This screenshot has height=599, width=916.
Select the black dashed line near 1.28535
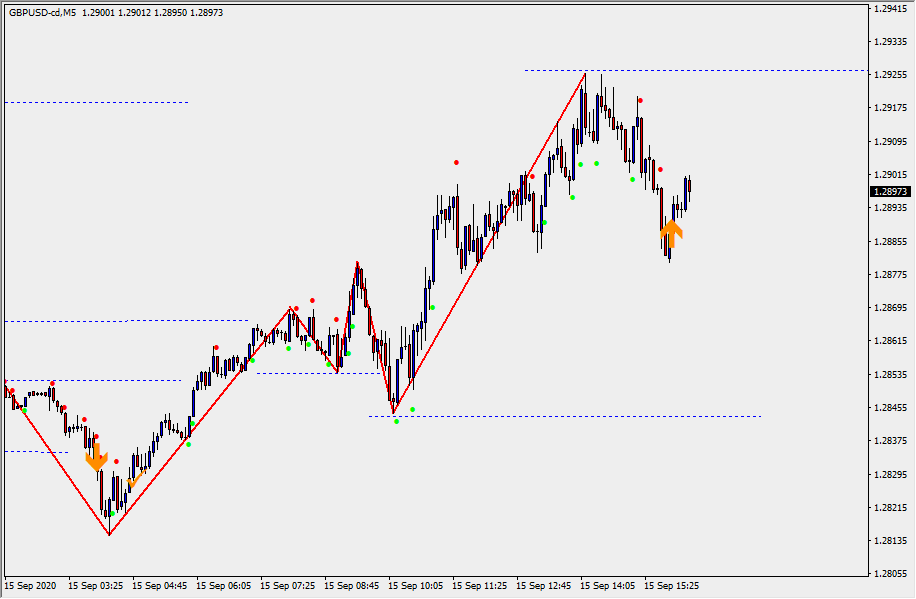pyautogui.click(x=310, y=373)
